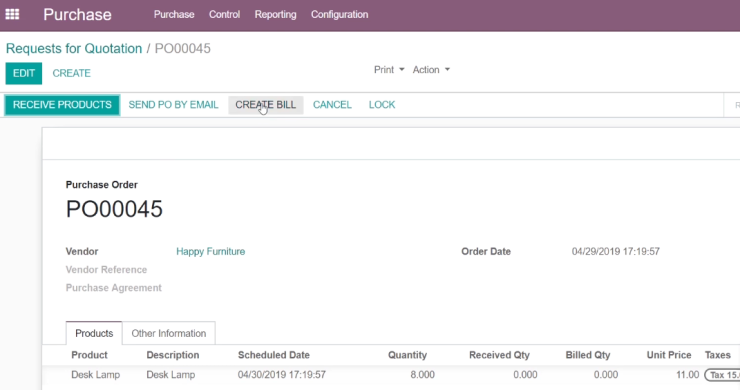Screen dimensions: 740x390
Task: Open the Happy Furniture vendor link
Action: [x=210, y=252]
